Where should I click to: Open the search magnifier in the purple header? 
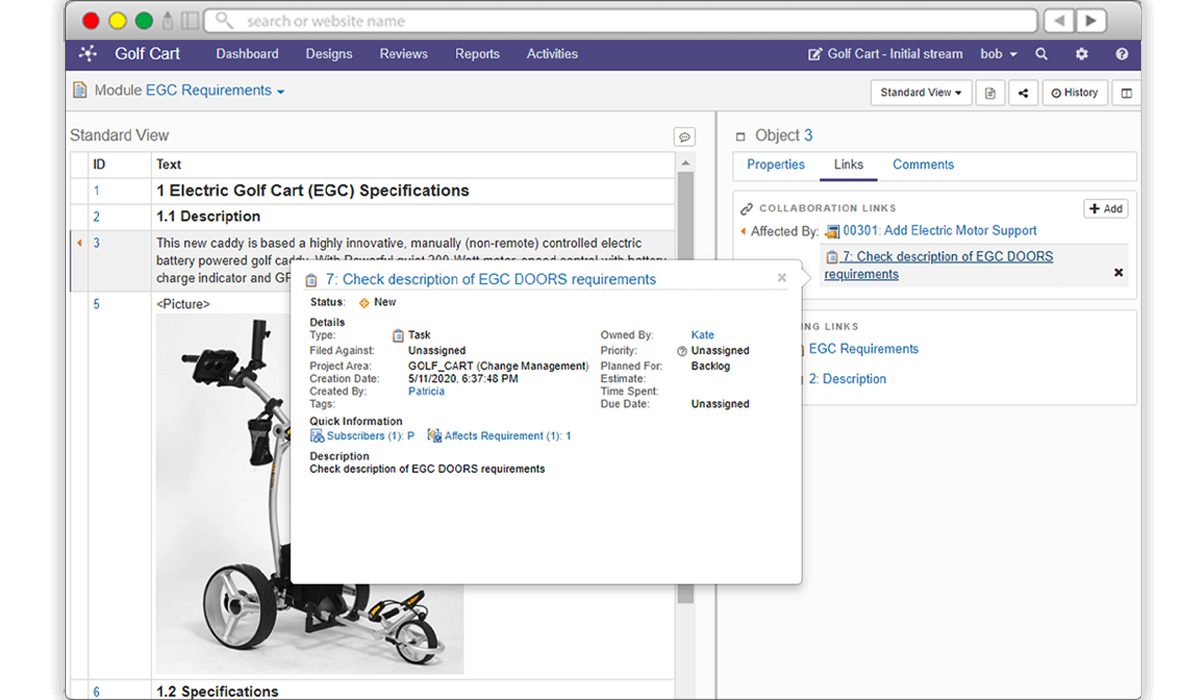point(1042,54)
